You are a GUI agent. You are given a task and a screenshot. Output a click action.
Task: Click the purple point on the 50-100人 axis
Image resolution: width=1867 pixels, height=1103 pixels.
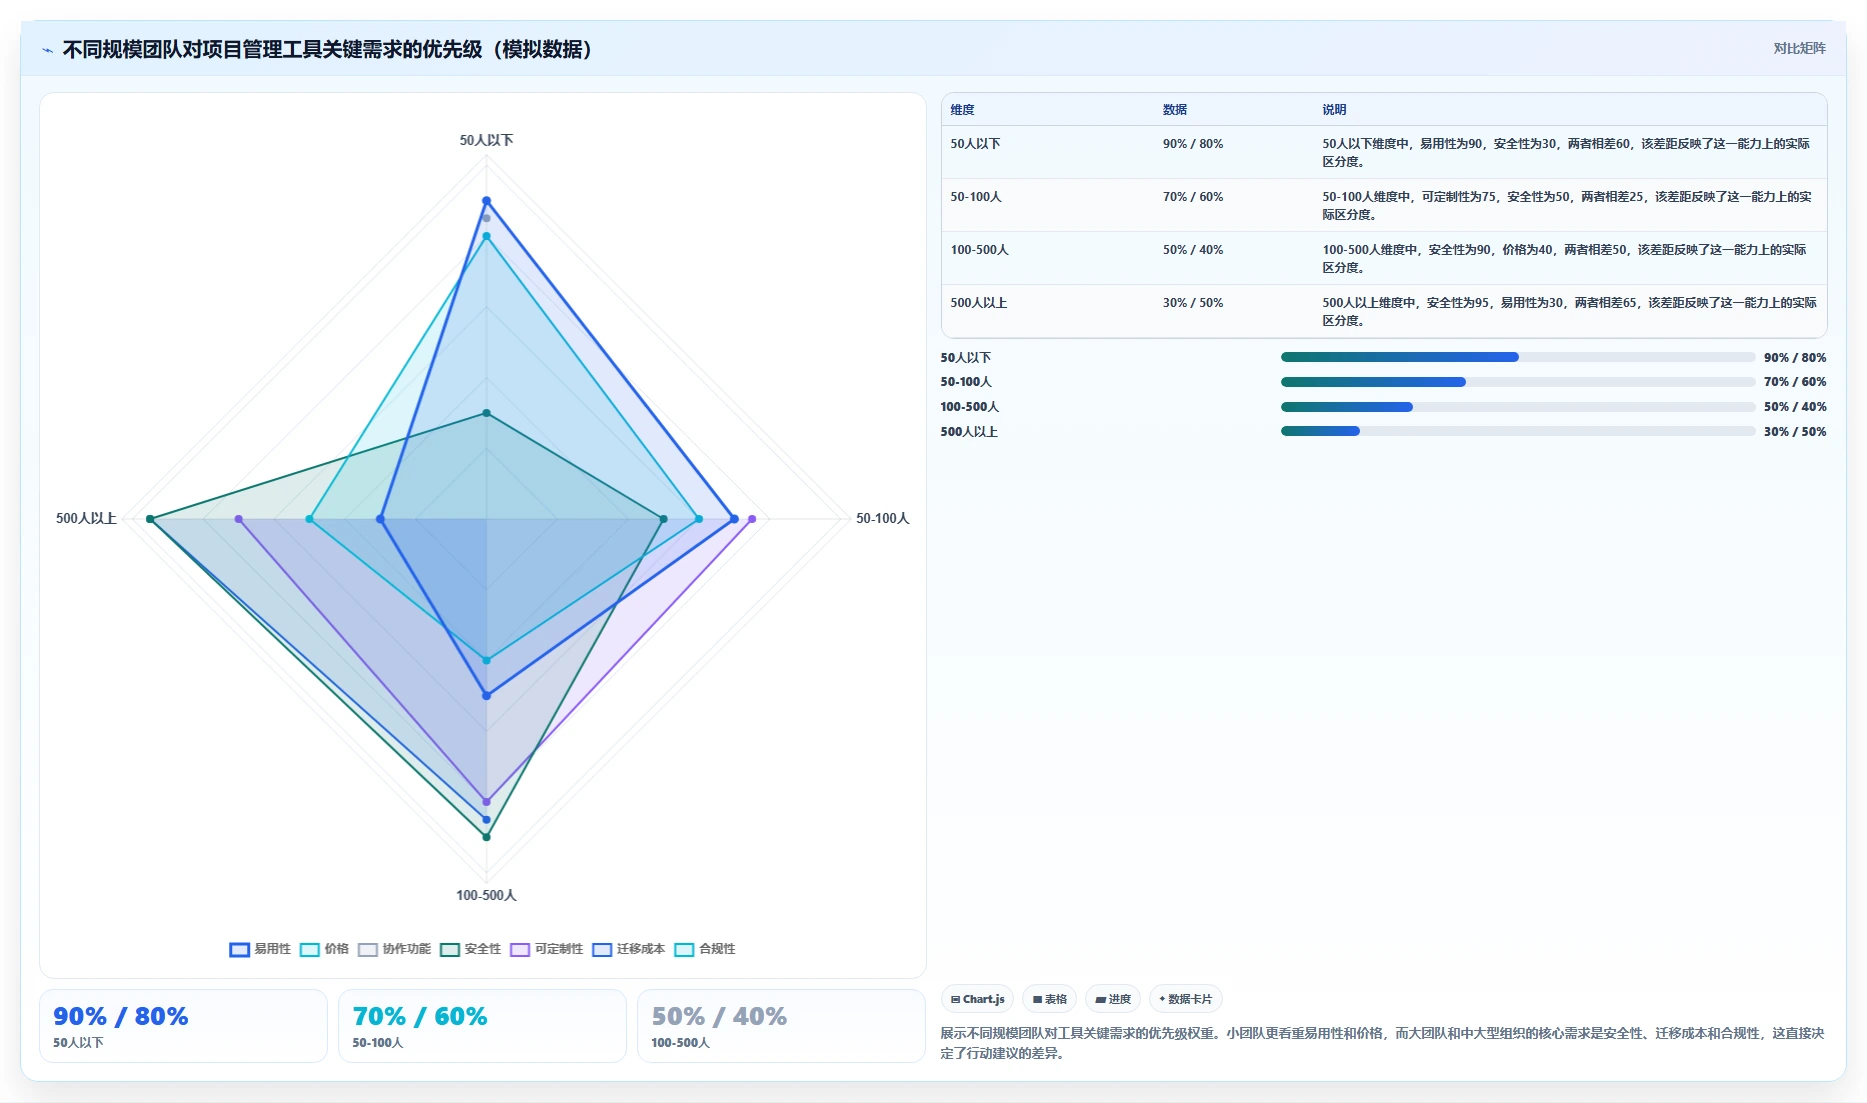752,519
